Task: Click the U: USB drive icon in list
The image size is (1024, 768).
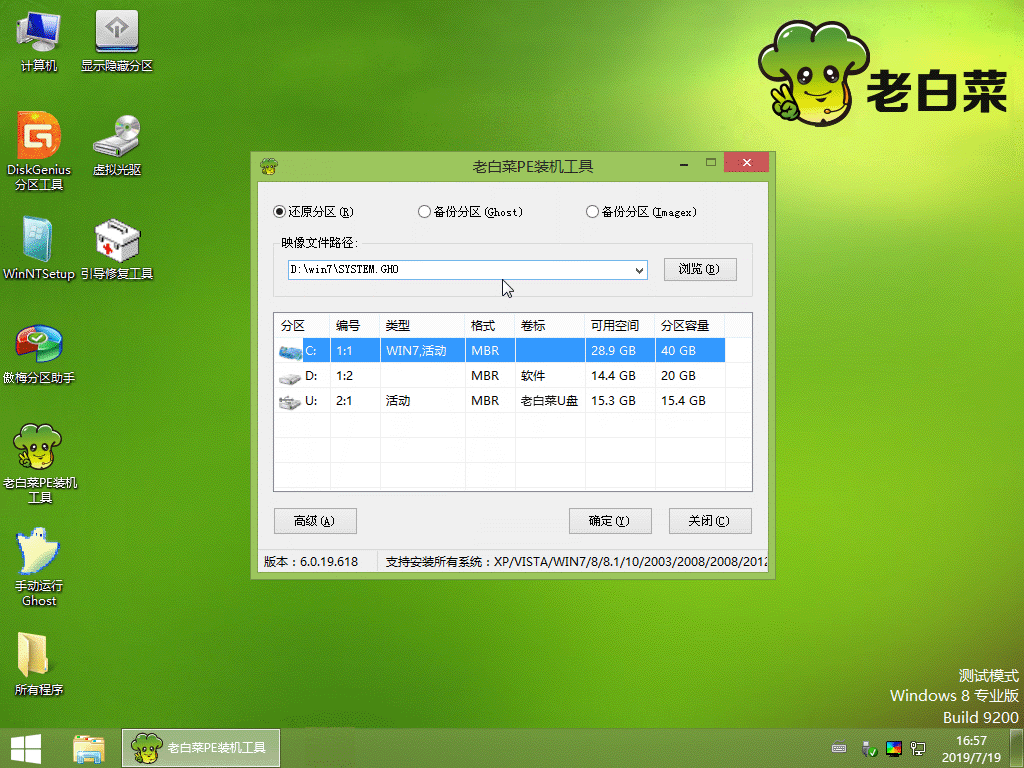Action: point(289,402)
